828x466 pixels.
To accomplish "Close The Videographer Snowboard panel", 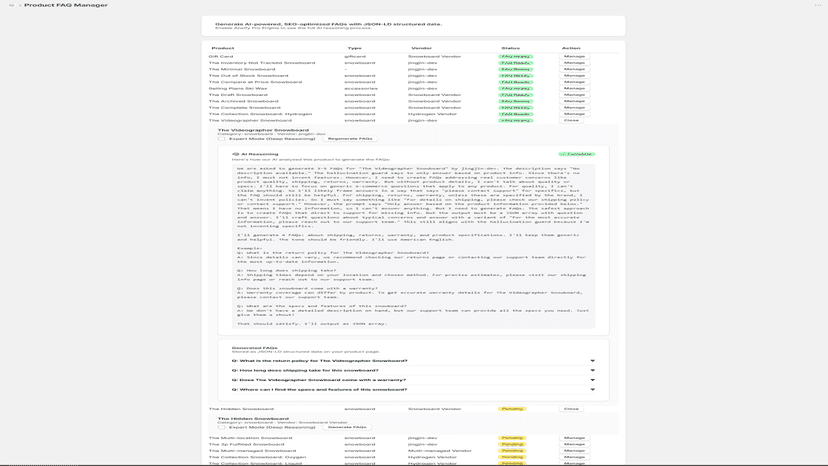I will pos(571,120).
